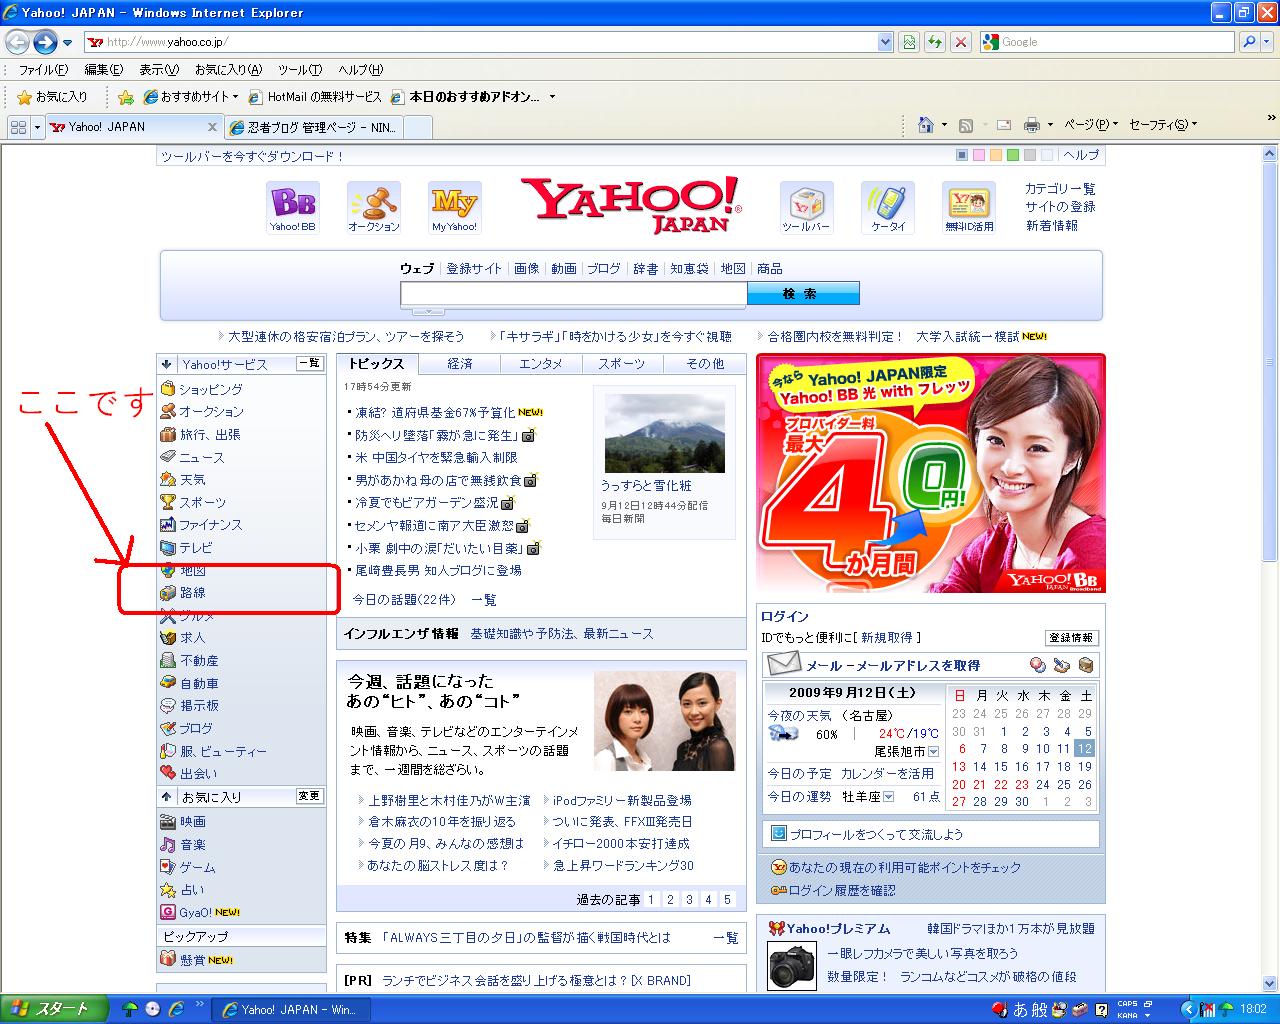Click the Add to Favorites star icon
Screen dimensions: 1280x1024
click(126, 97)
